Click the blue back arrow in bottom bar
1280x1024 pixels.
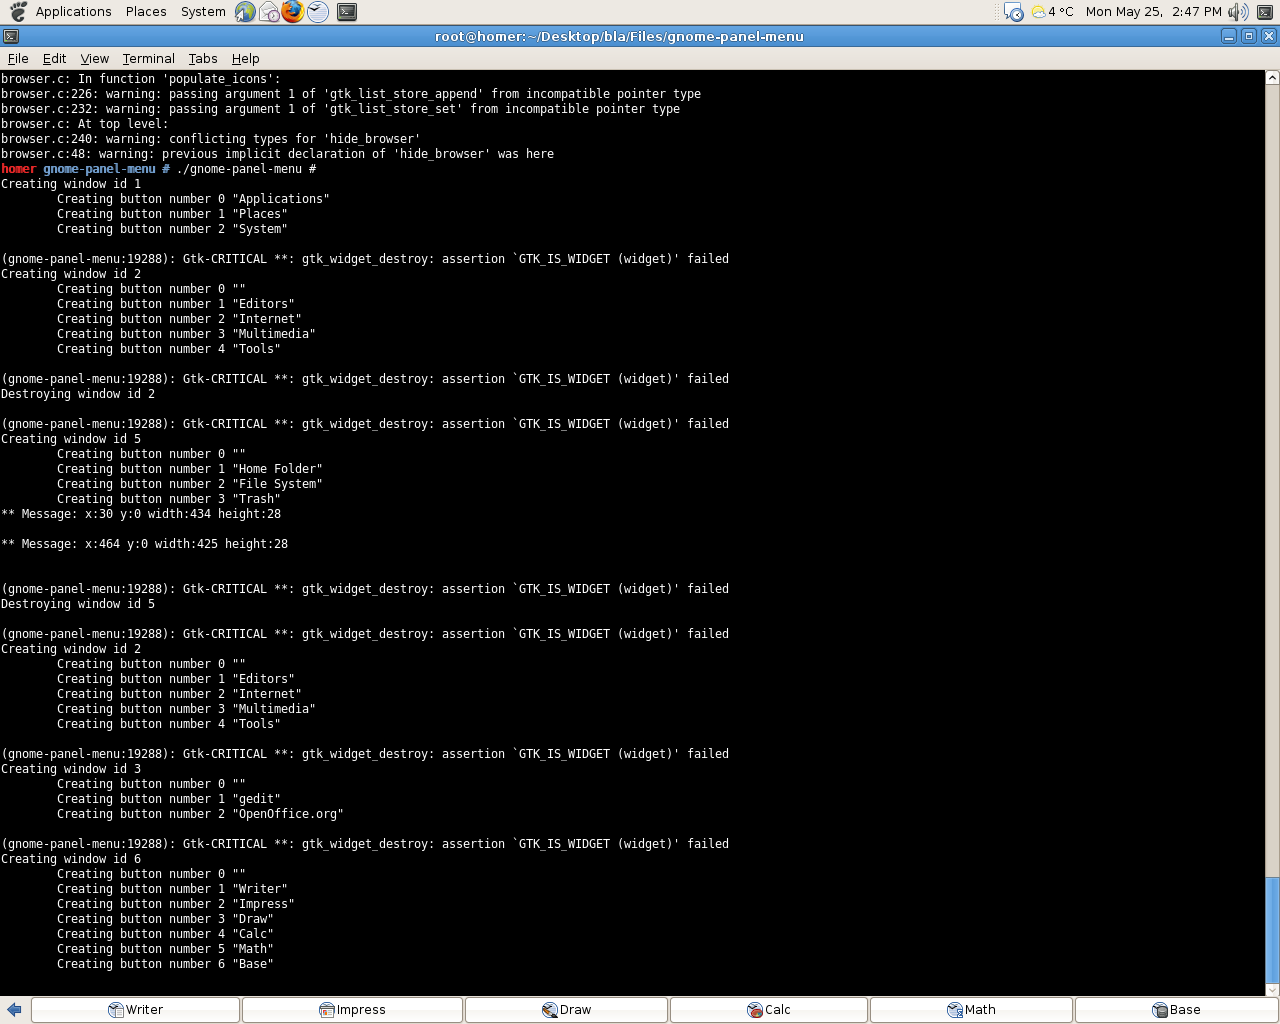(14, 1010)
